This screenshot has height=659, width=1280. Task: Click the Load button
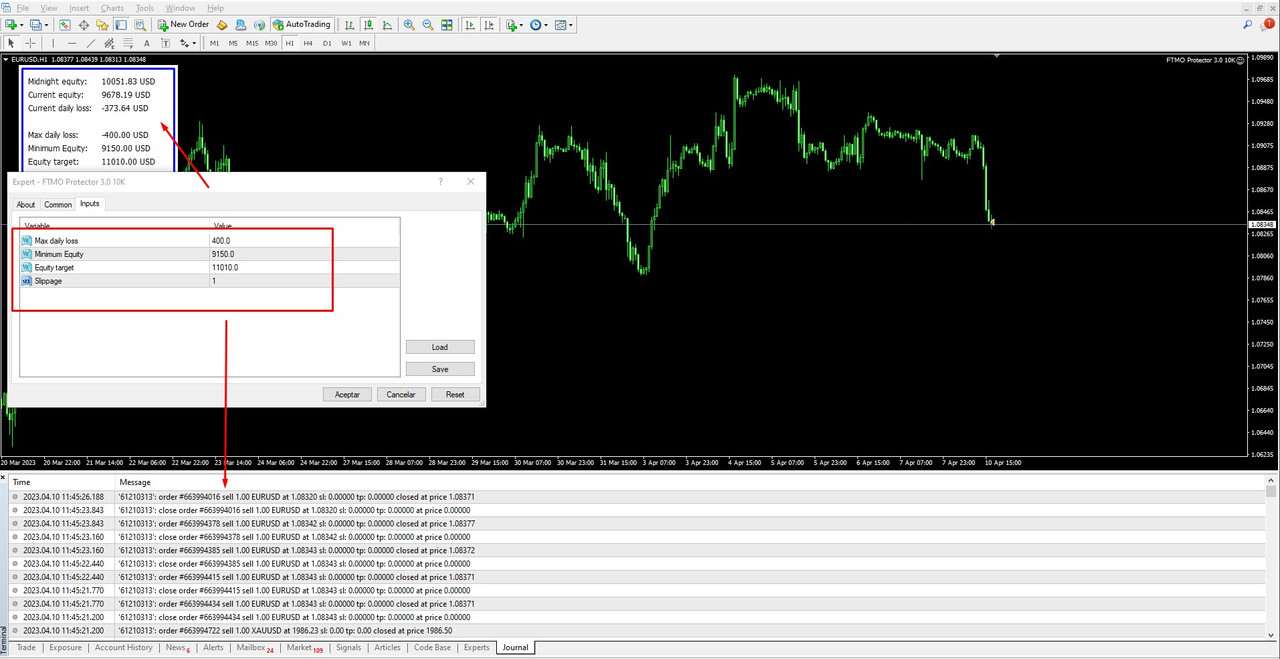(440, 347)
